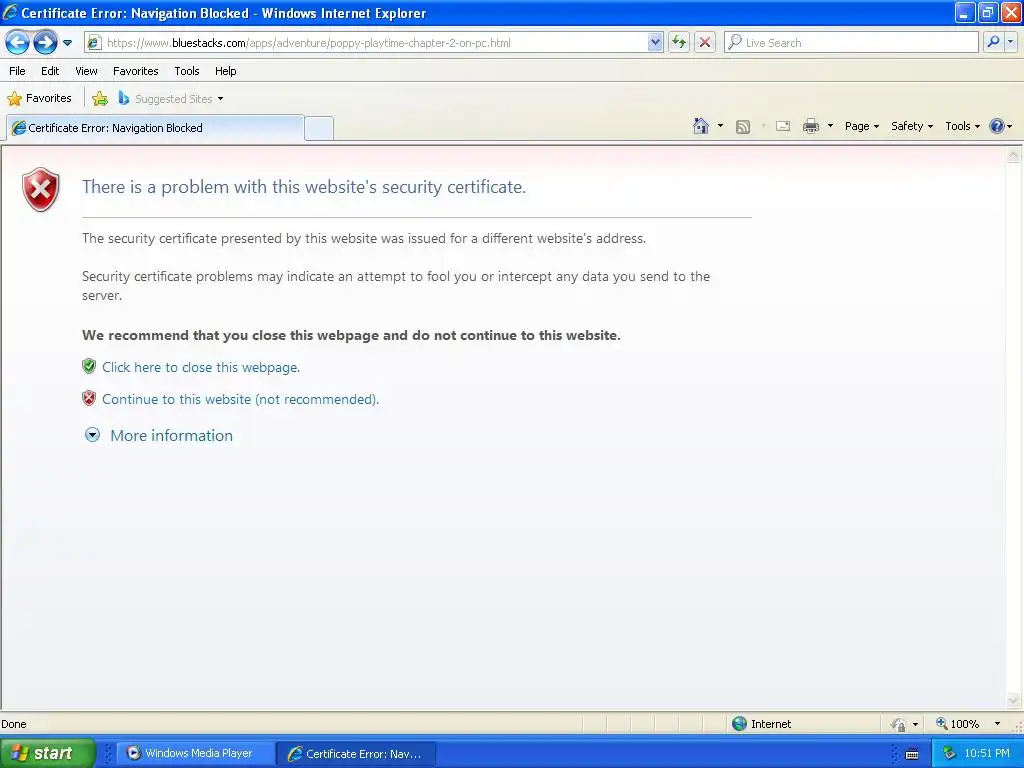1024x768 pixels.
Task: Expand the zoom level dropdown arrow
Action: (997, 724)
